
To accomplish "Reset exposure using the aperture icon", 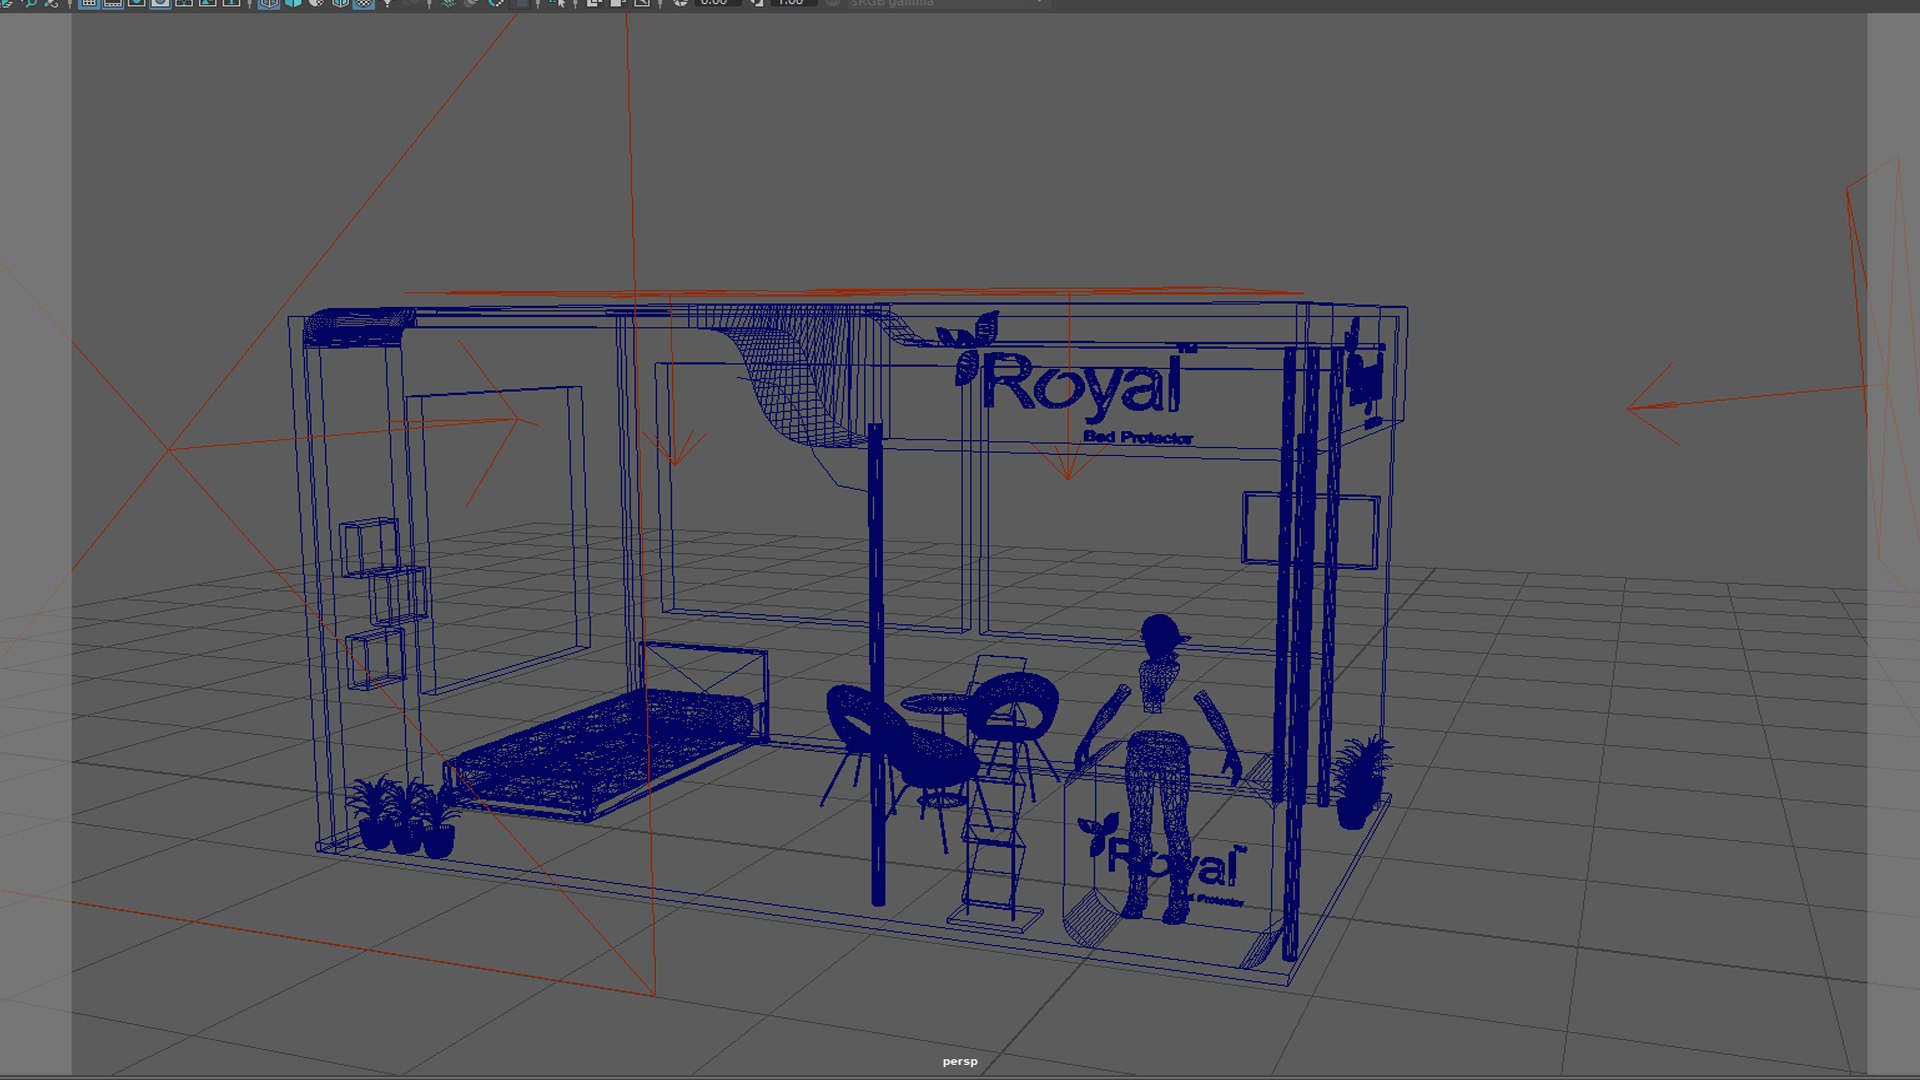I will coord(681,3).
